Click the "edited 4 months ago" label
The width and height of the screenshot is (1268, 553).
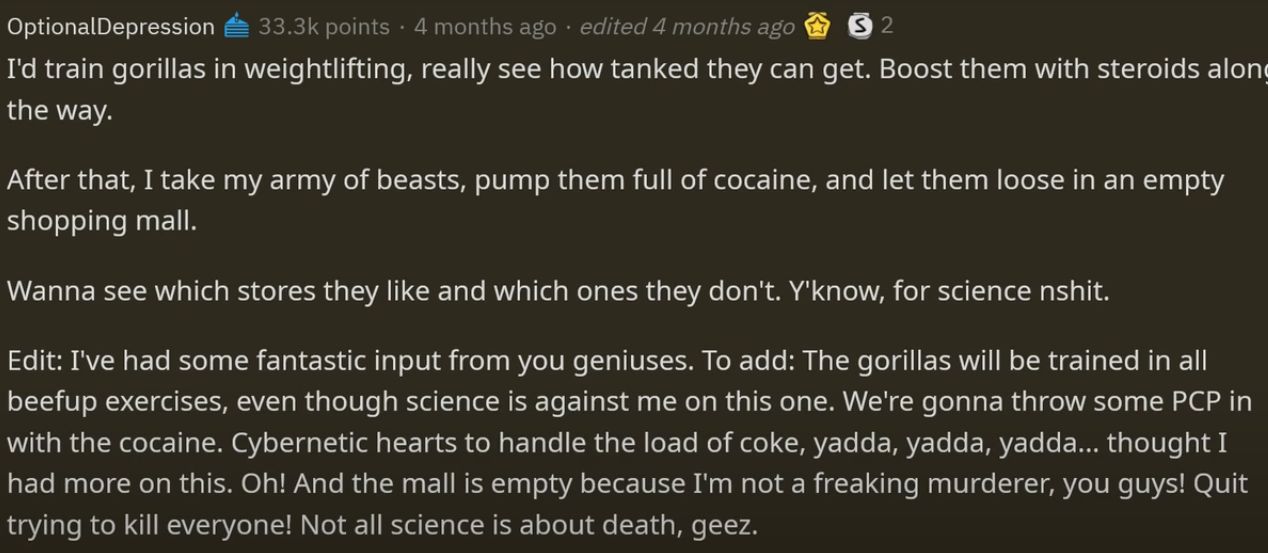687,27
